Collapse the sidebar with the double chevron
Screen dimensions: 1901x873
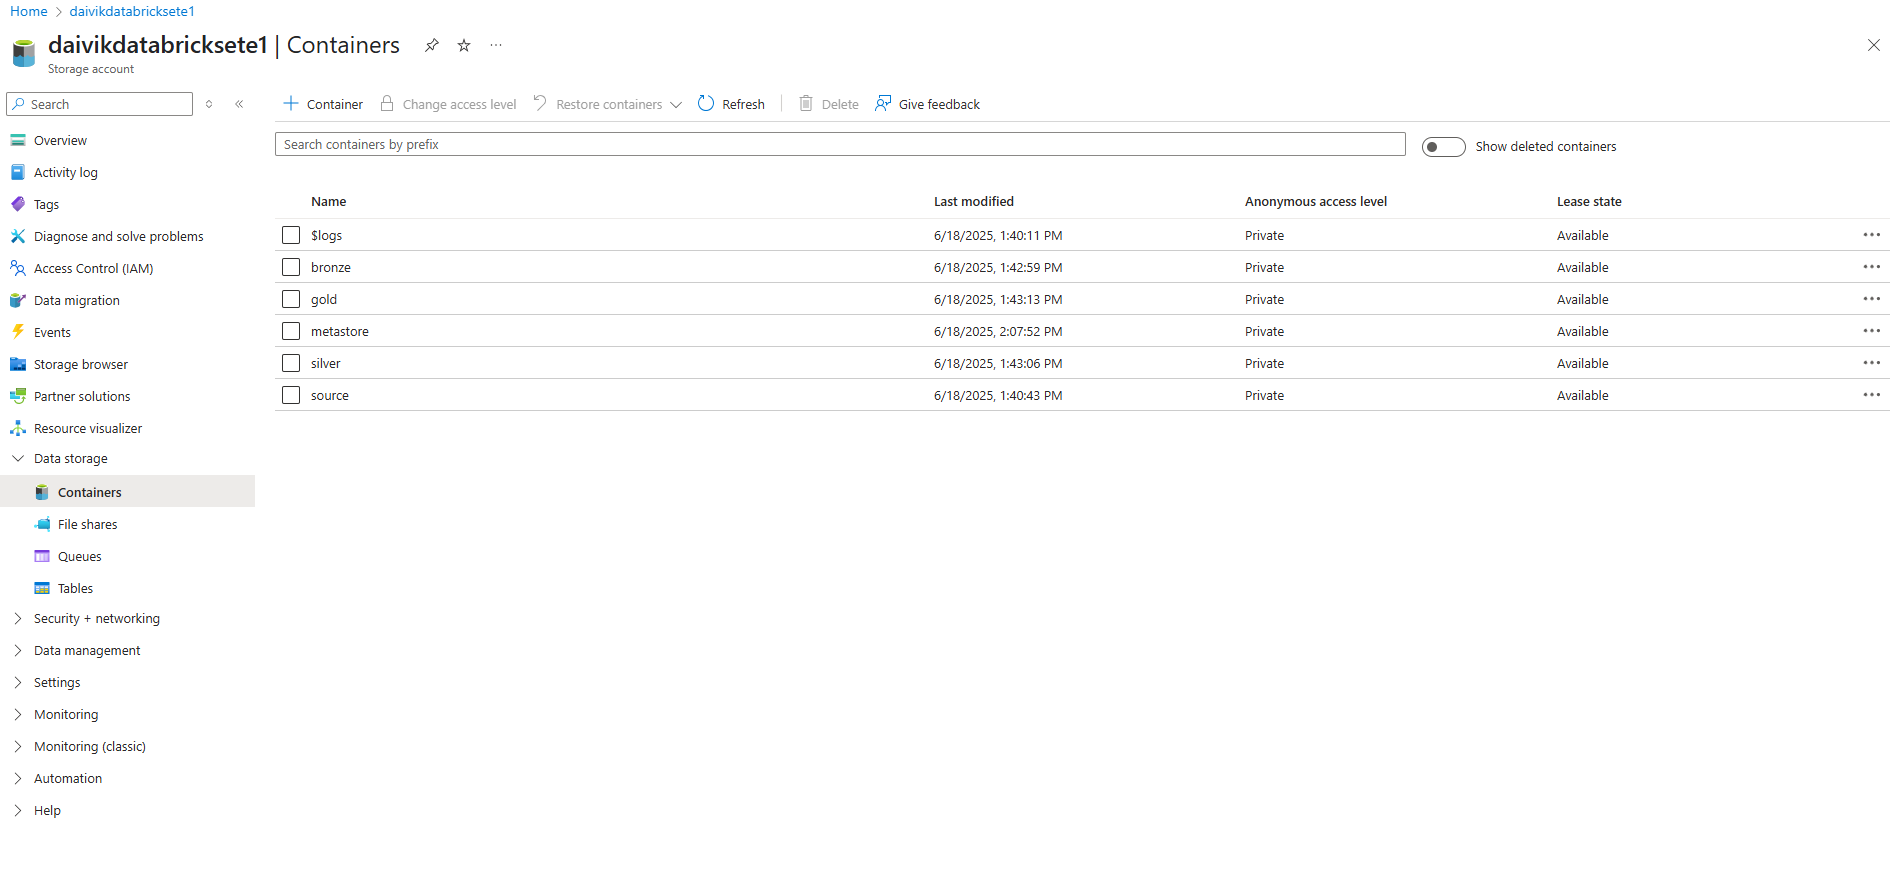240,104
